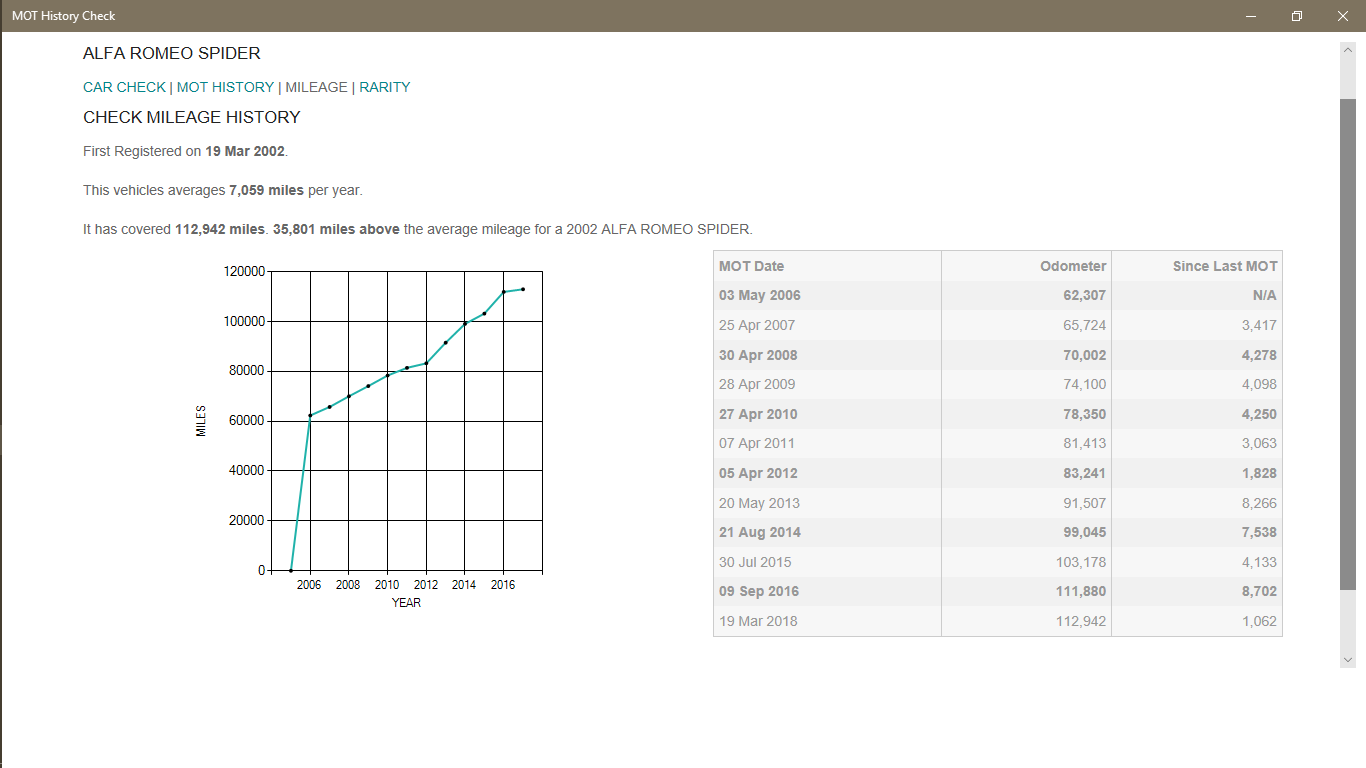Screen dimensions: 1366x768
Task: Select the MILEAGE tab text
Action: (316, 87)
